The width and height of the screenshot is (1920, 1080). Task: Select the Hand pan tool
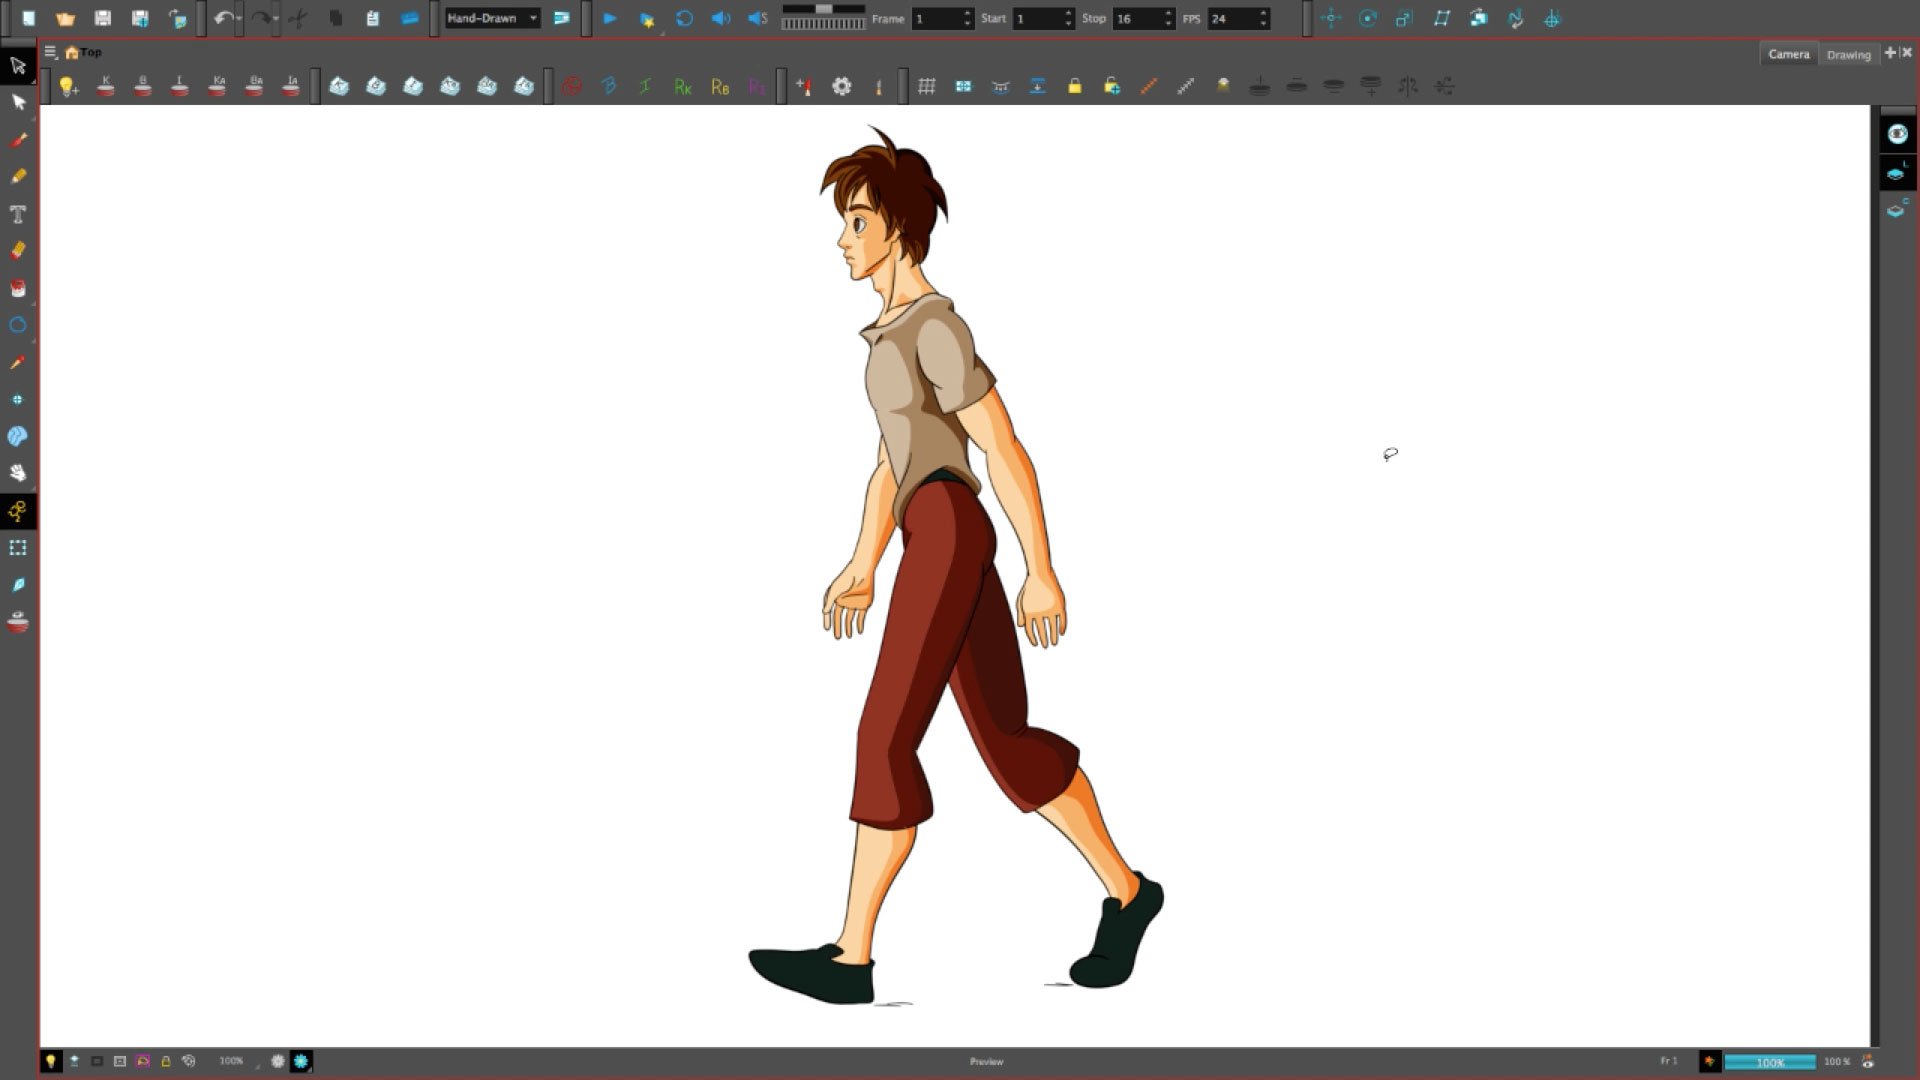[18, 473]
